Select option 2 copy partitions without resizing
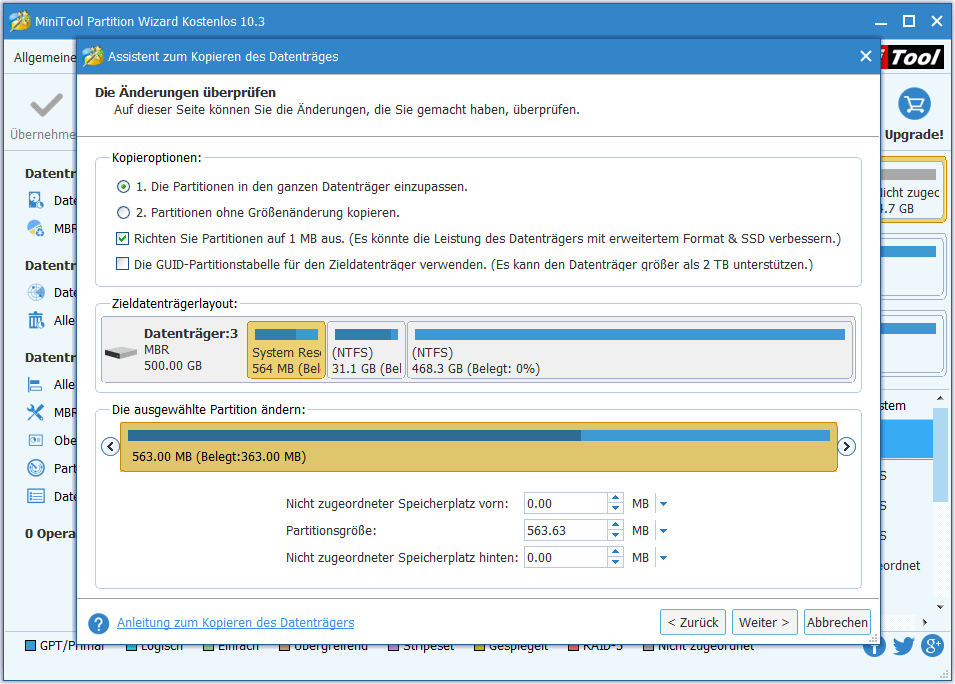This screenshot has width=955, height=684. [123, 213]
